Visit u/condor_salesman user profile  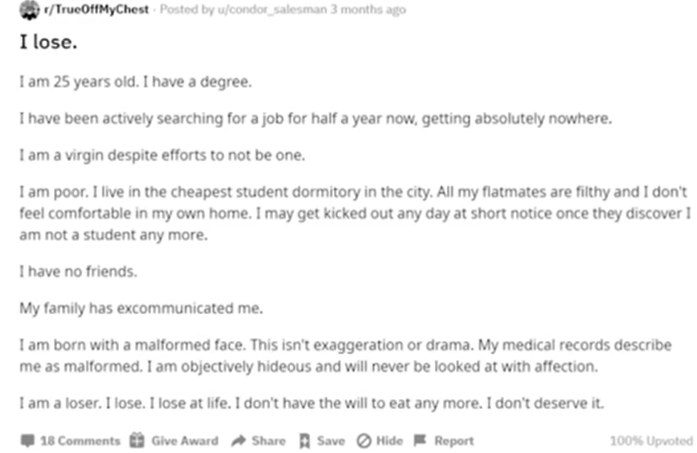point(272,9)
